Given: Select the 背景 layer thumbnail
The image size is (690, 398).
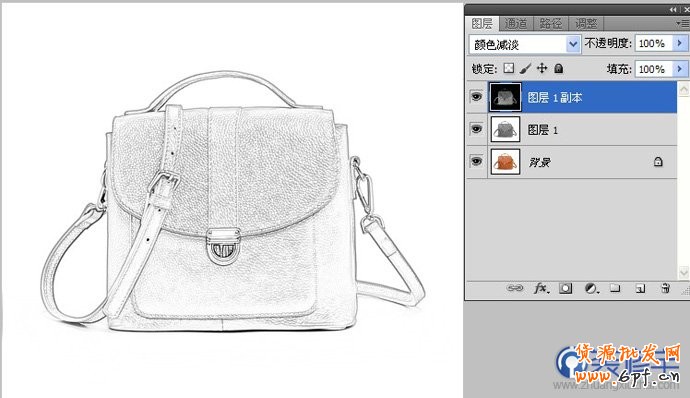Looking at the screenshot, I should 505,162.
